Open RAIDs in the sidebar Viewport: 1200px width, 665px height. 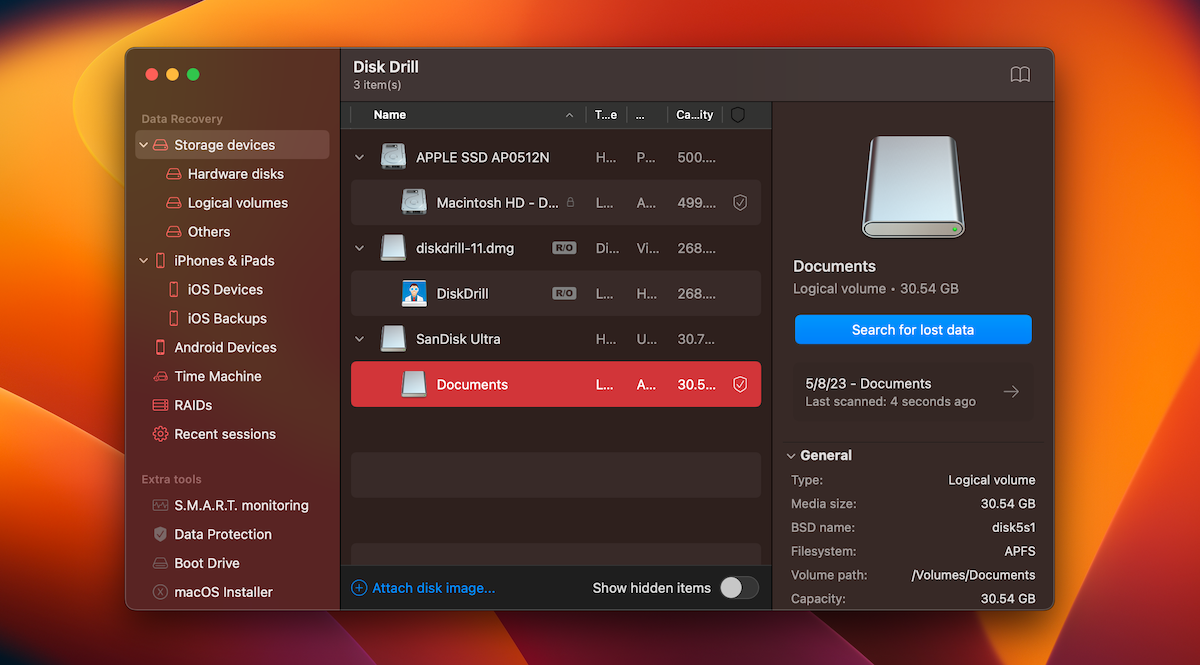coord(193,406)
